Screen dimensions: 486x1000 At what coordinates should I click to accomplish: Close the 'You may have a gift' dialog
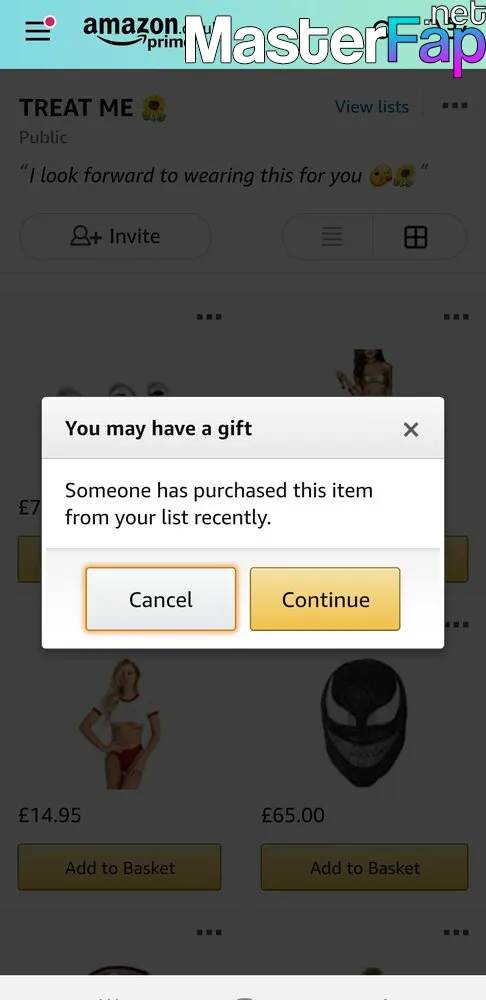pos(411,430)
